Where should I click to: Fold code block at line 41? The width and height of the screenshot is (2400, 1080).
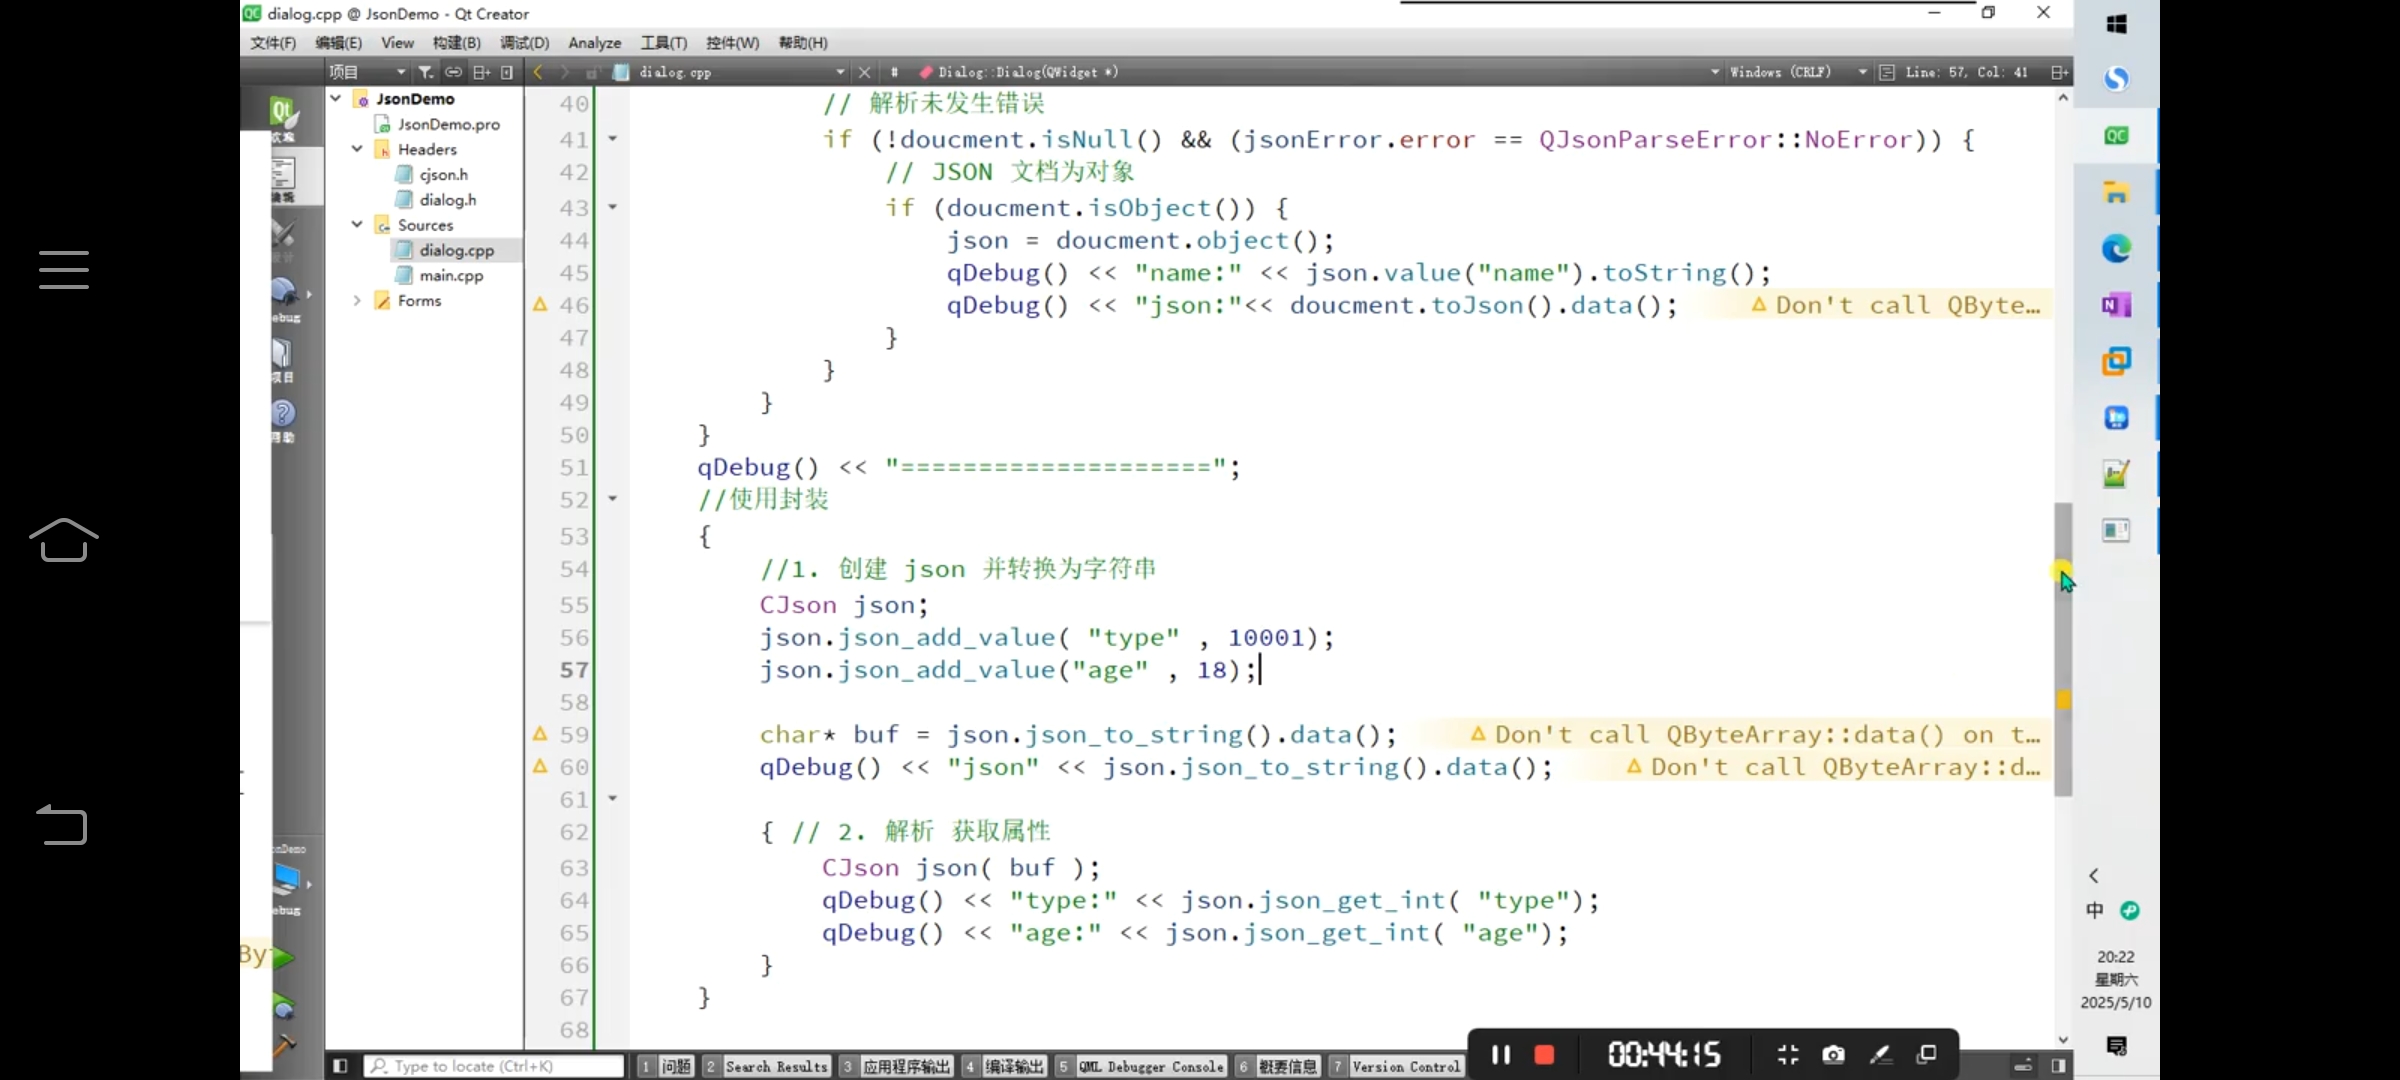613,139
